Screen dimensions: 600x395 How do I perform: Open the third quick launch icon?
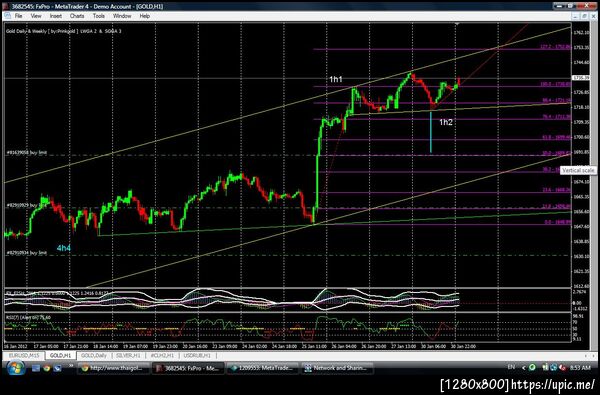57,369
